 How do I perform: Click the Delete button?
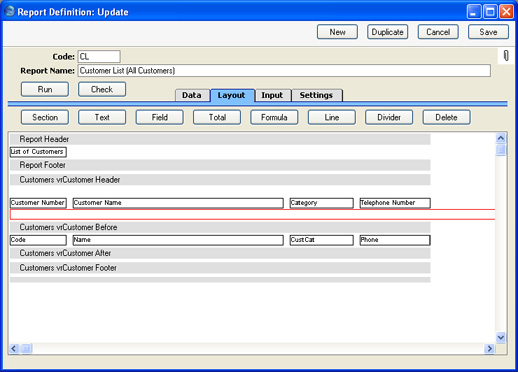(x=446, y=117)
